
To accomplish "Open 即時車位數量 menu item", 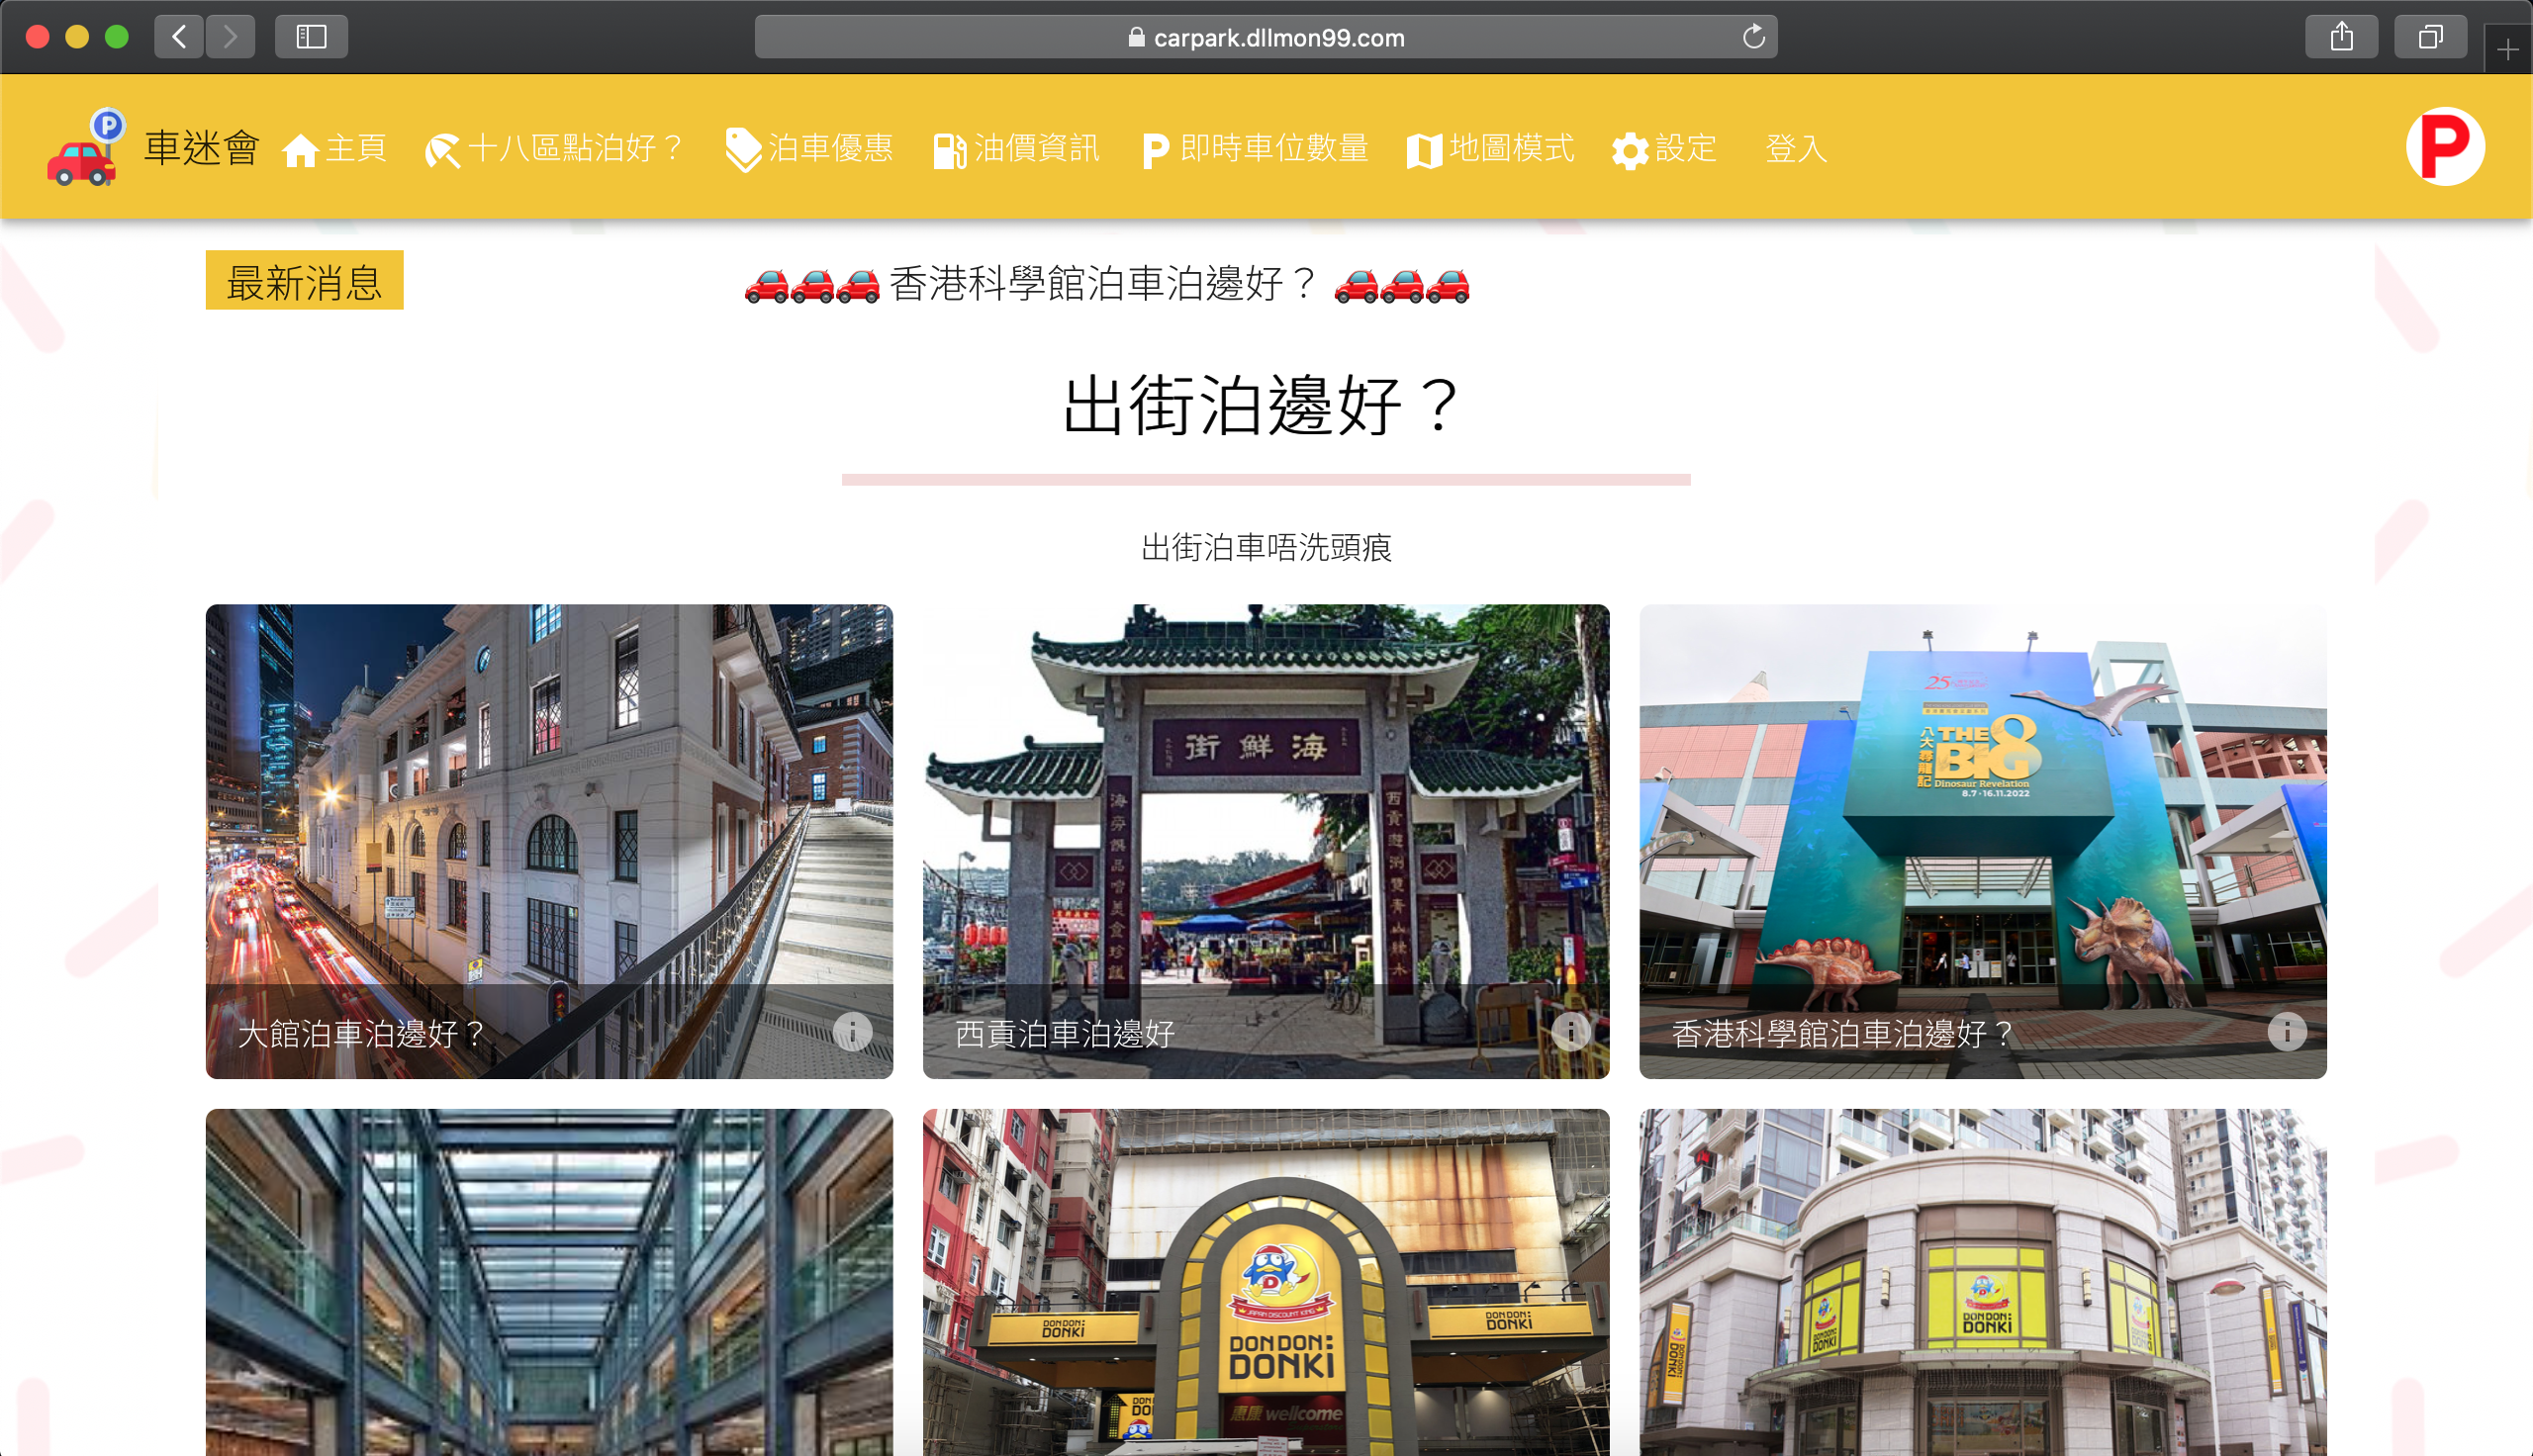I will 1255,148.
